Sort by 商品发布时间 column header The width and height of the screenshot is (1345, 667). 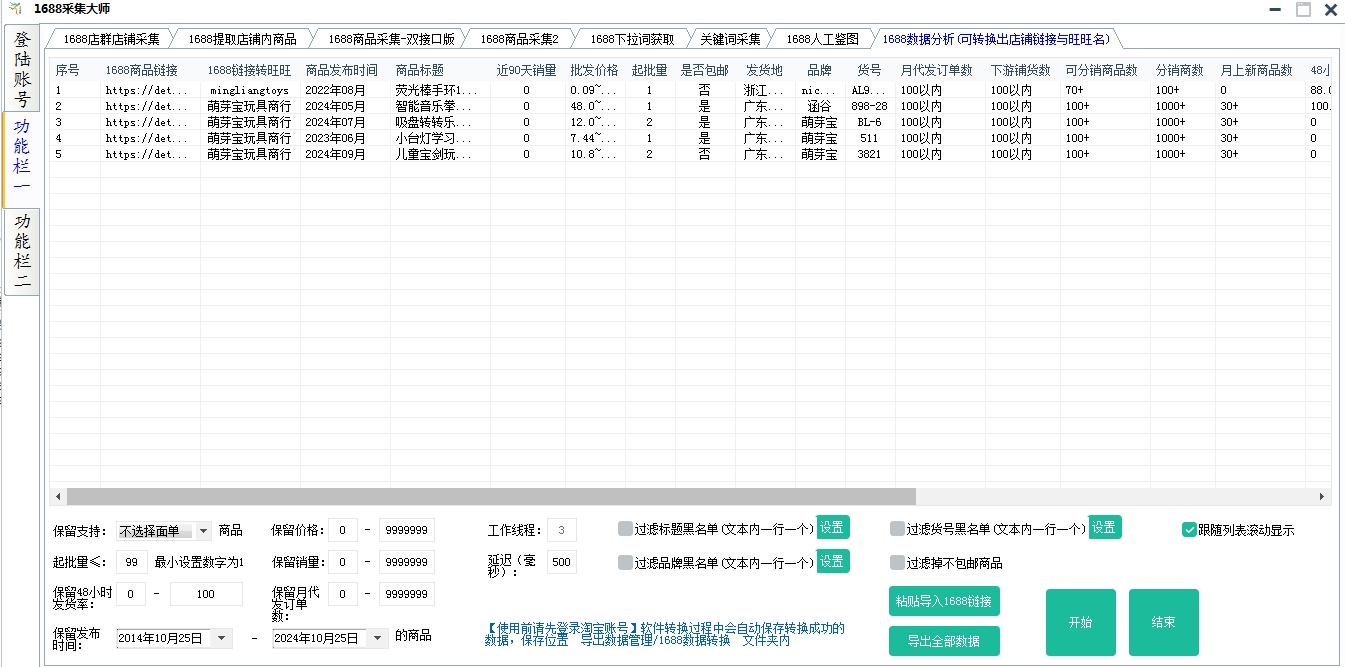(x=345, y=71)
